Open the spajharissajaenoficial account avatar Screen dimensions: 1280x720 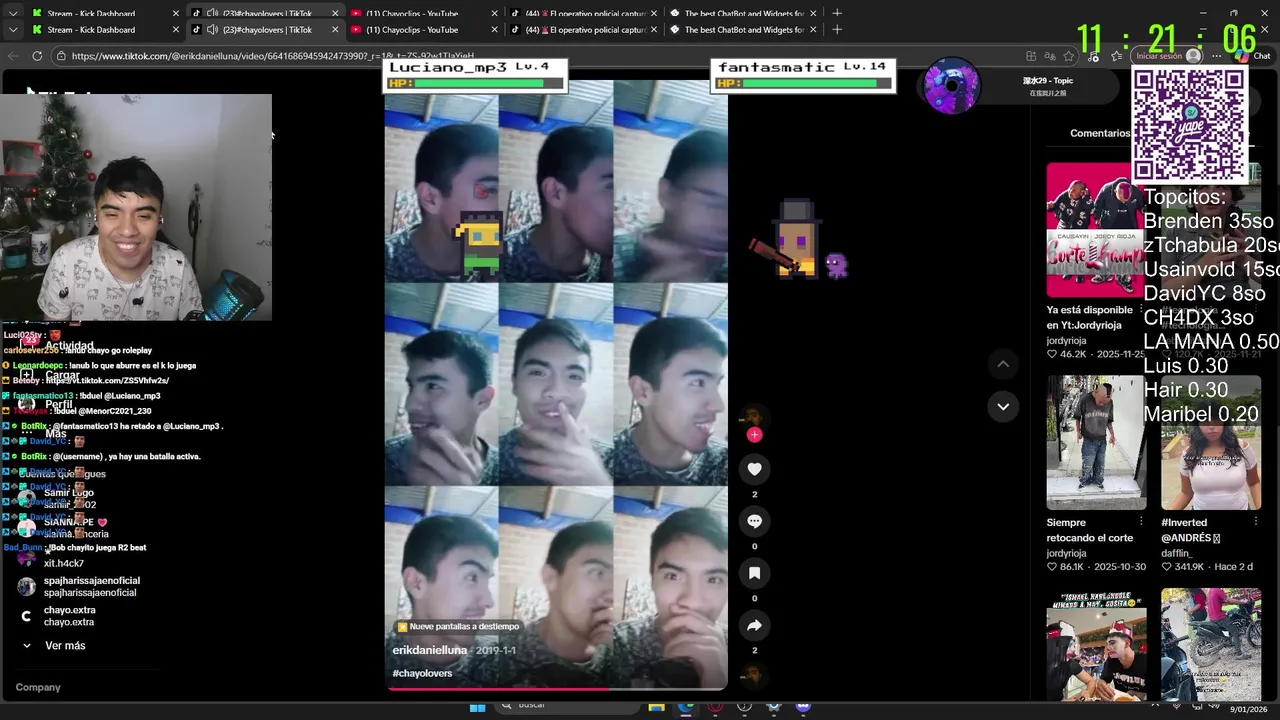(26, 587)
